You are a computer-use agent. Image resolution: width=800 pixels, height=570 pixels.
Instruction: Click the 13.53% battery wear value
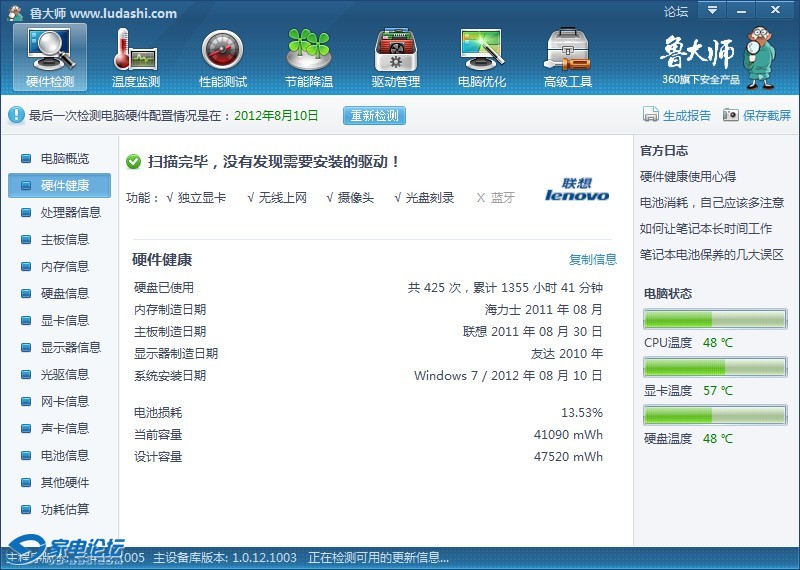pyautogui.click(x=582, y=412)
